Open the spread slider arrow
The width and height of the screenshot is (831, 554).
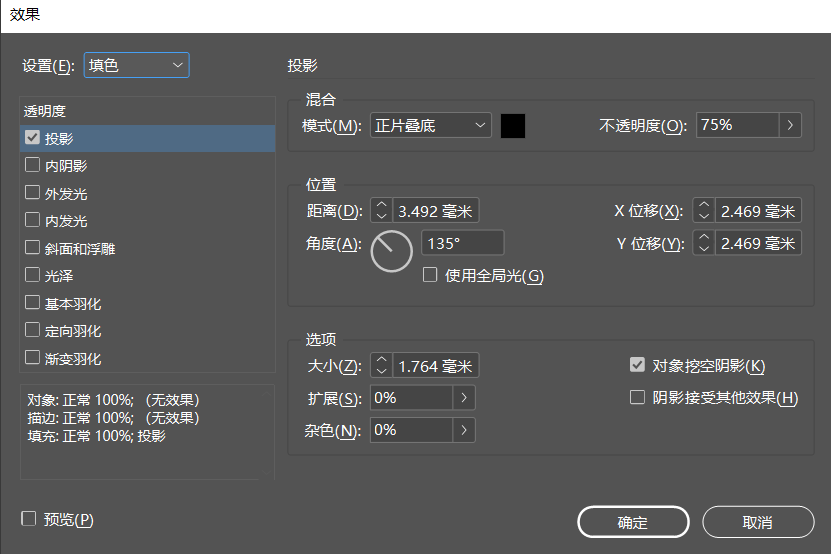(464, 398)
